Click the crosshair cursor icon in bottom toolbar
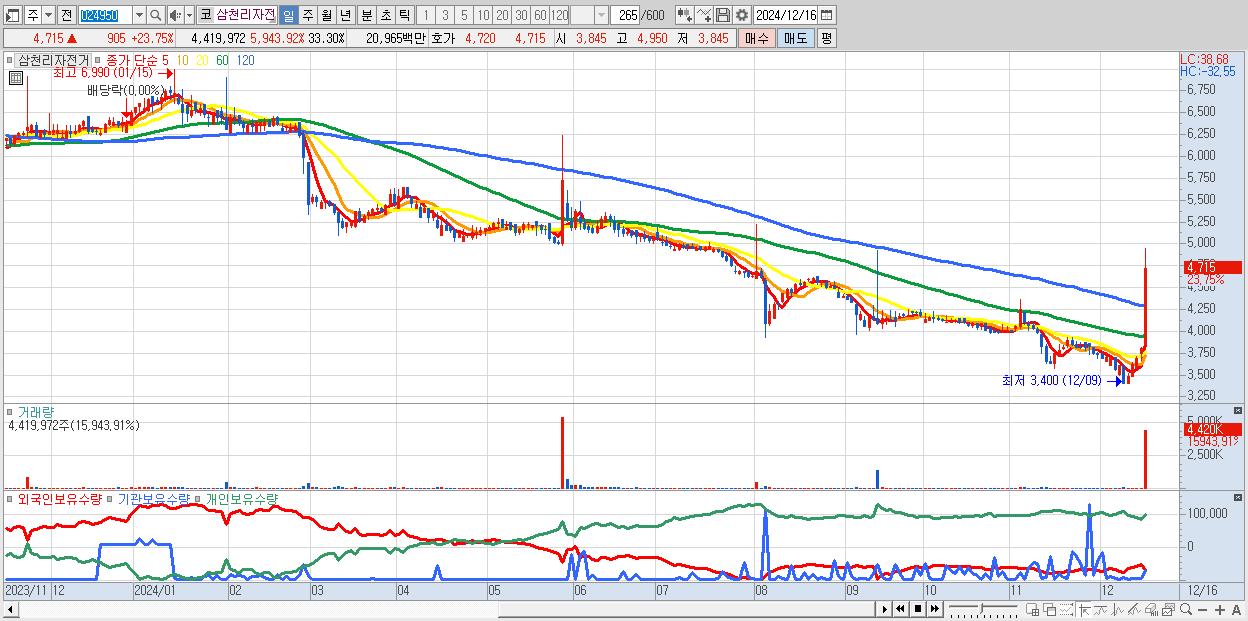 tap(1084, 609)
